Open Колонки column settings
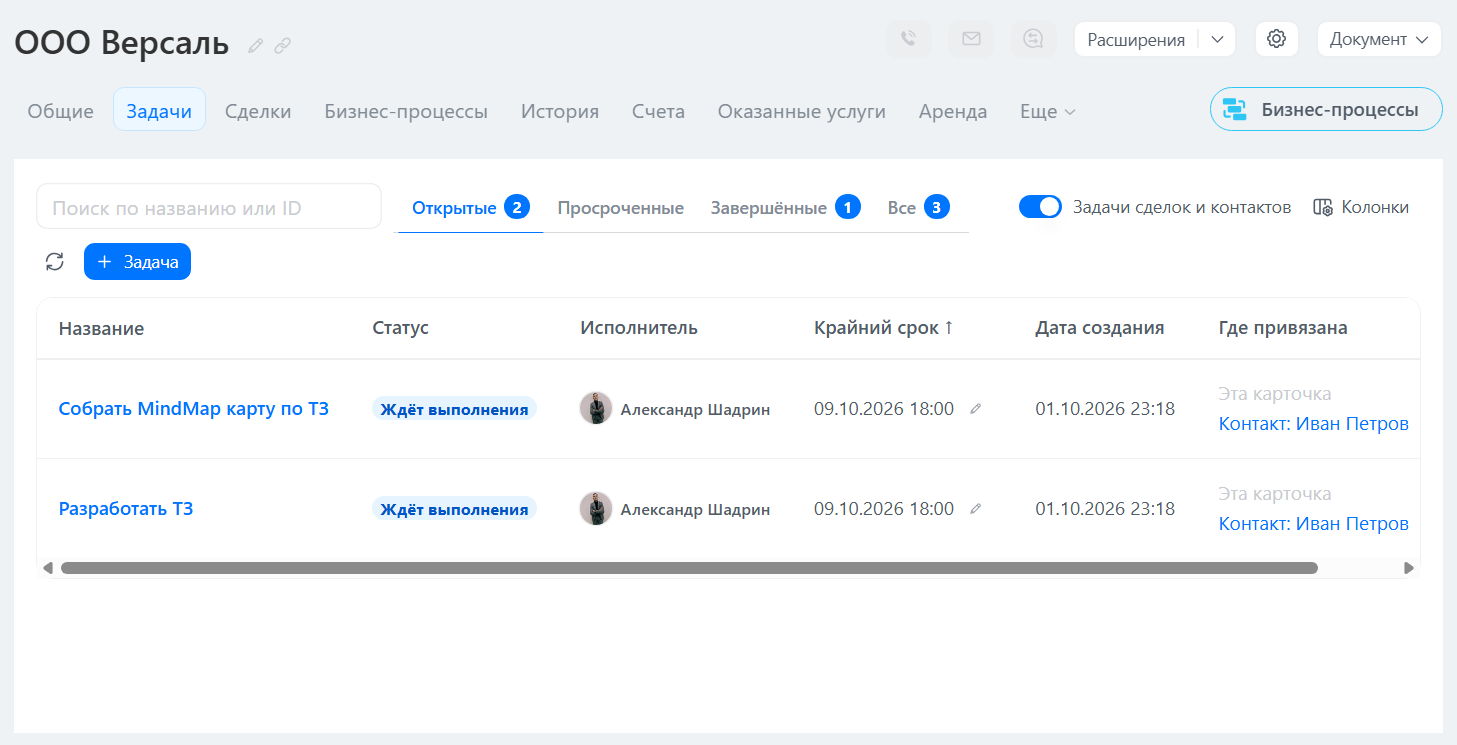 tap(1361, 207)
